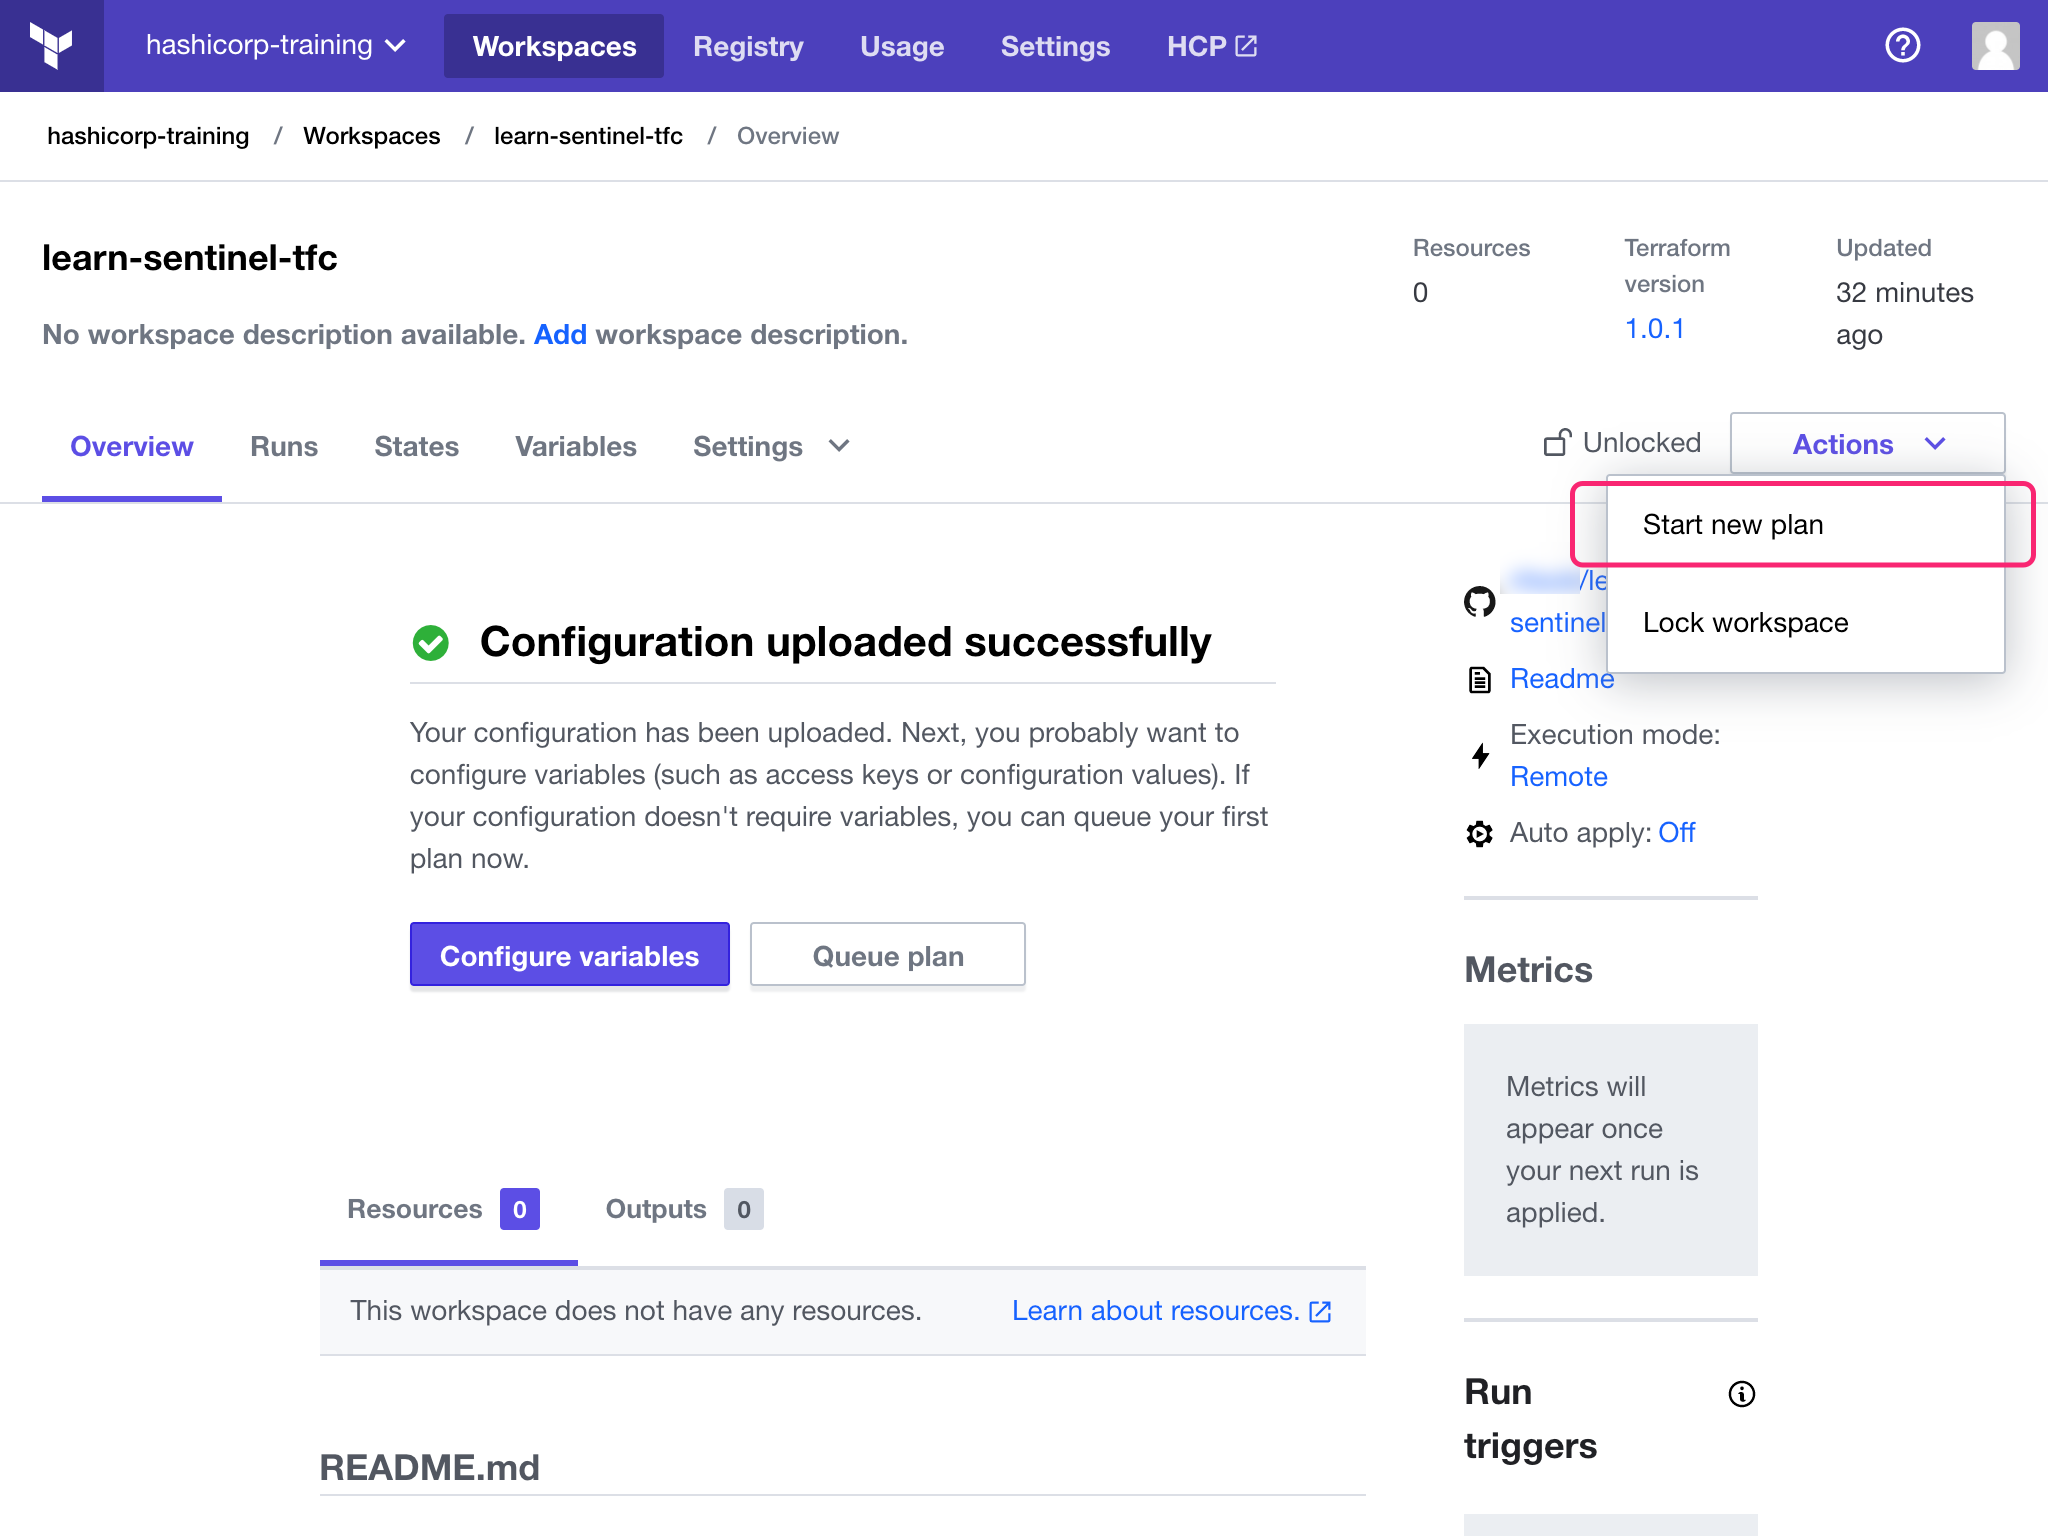Click '32 minutes ago' updated value
The width and height of the screenshot is (2048, 1536).
click(x=1904, y=314)
